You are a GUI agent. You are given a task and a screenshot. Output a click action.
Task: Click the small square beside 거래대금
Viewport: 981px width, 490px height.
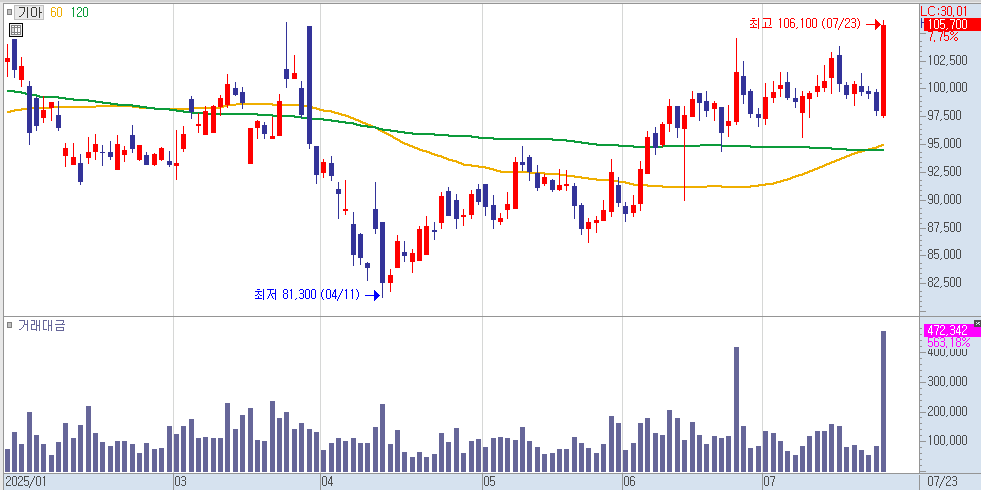(x=9, y=325)
